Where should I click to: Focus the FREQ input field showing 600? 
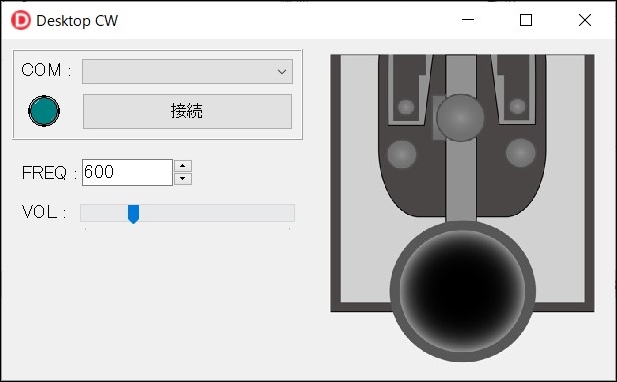click(127, 172)
